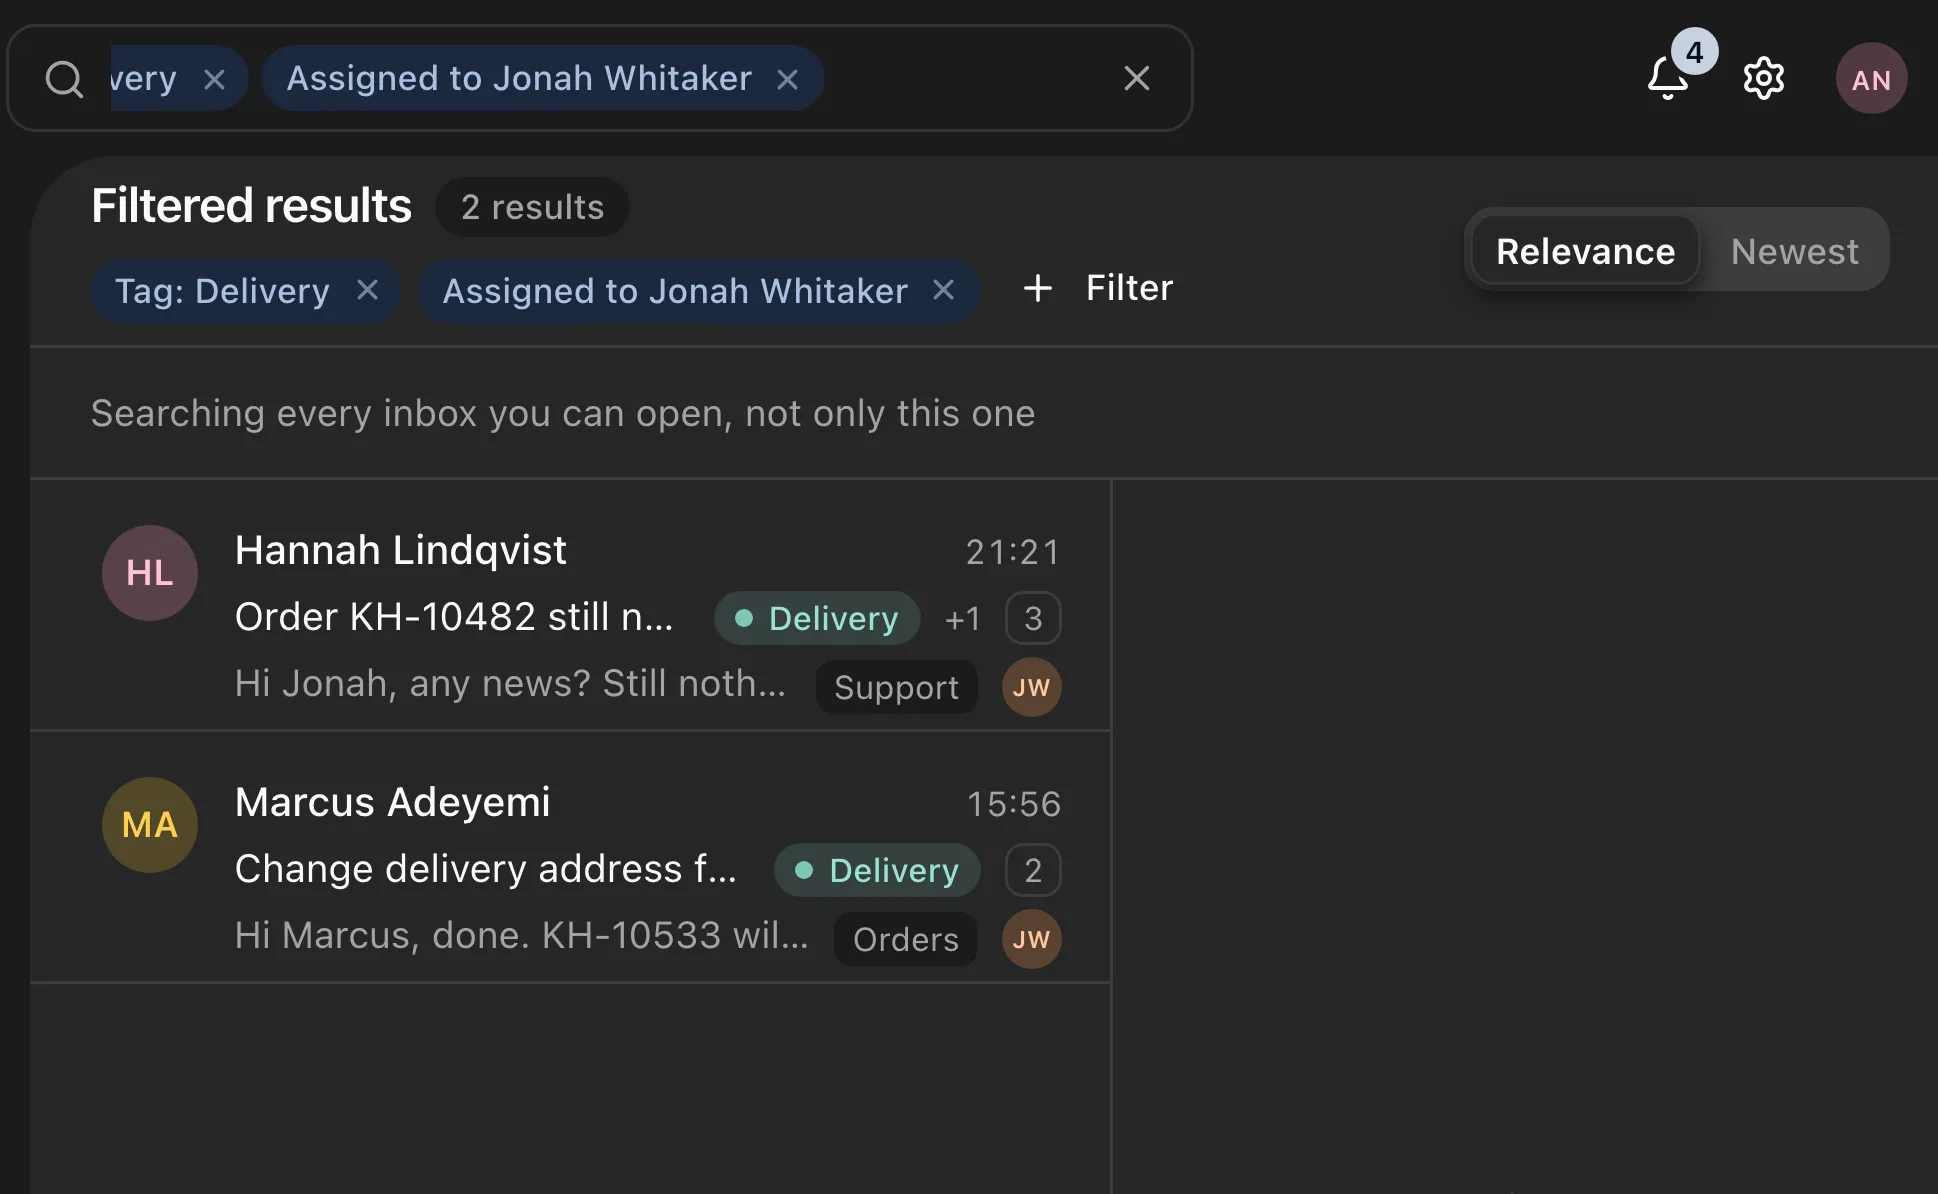Click message count 2 on Marcus's thread
Screen dimensions: 1938x1194
pyautogui.click(x=1033, y=870)
